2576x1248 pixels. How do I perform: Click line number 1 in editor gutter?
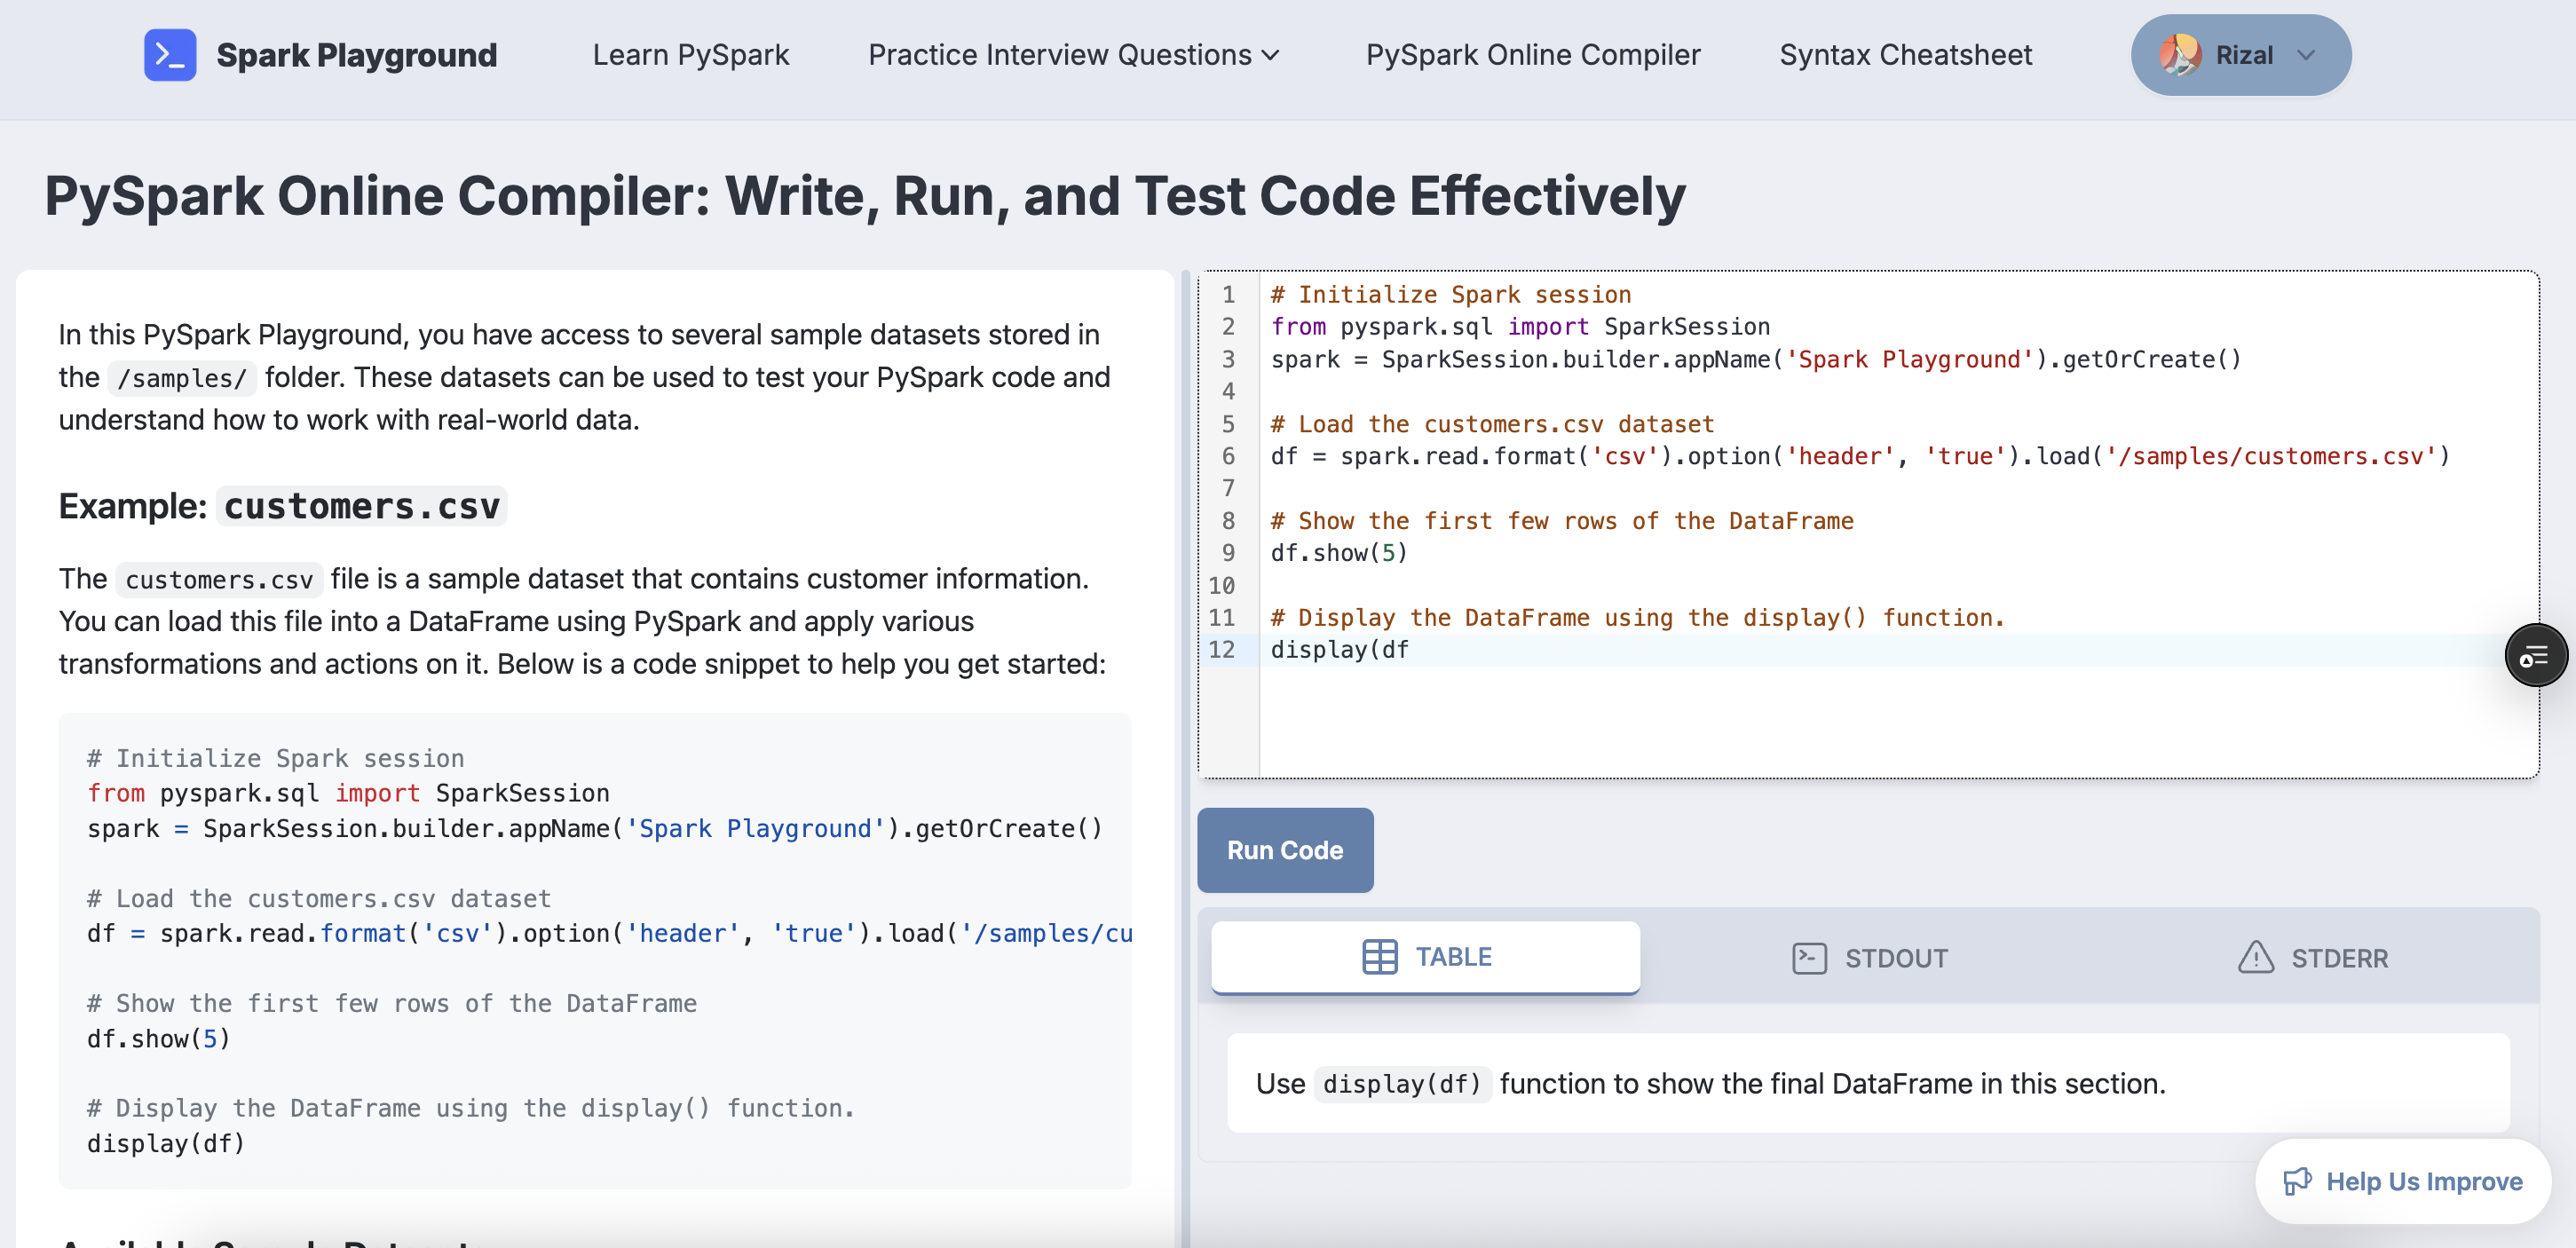tap(1229, 295)
